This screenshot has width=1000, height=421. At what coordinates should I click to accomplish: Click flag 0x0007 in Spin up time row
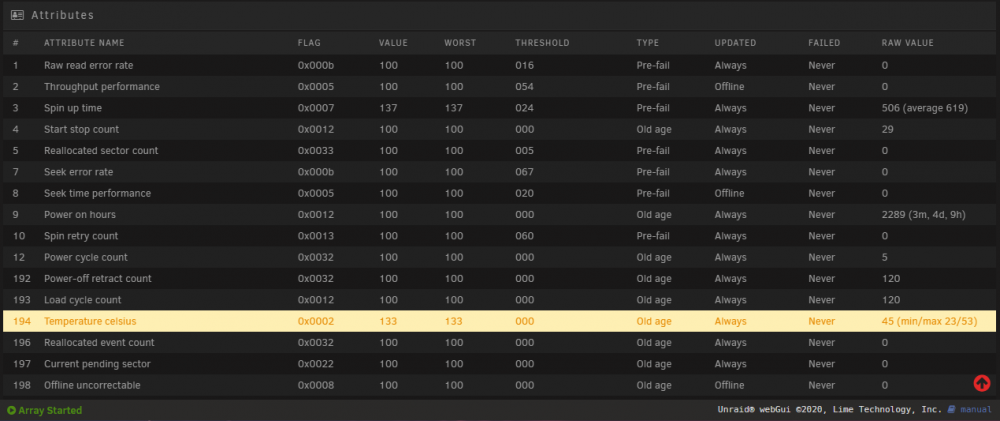tap(316, 108)
